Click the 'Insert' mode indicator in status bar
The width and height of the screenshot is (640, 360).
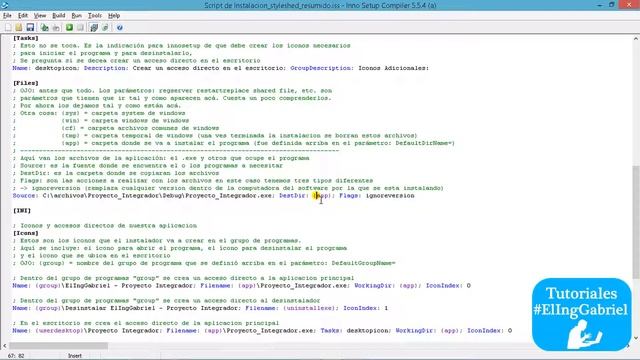click(x=75, y=356)
